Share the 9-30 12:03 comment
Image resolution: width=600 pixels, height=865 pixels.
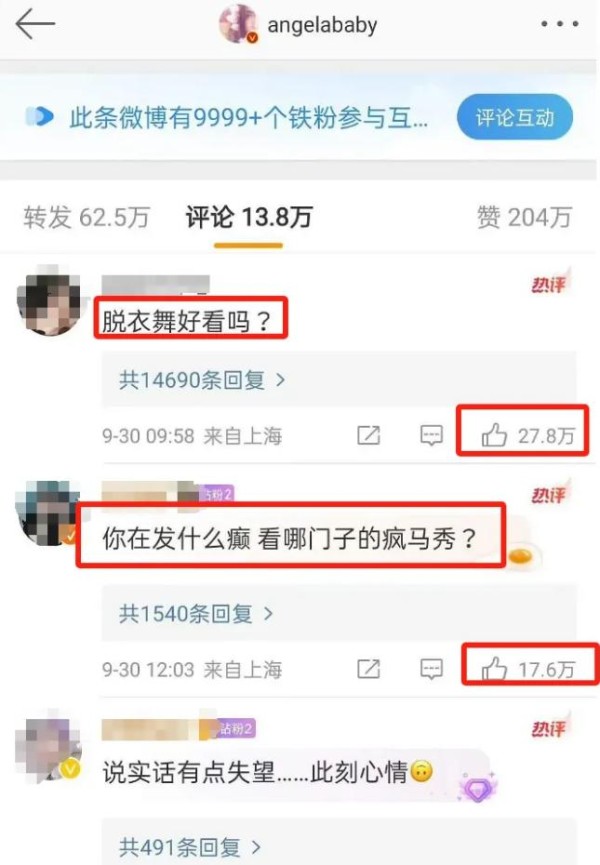tap(368, 669)
